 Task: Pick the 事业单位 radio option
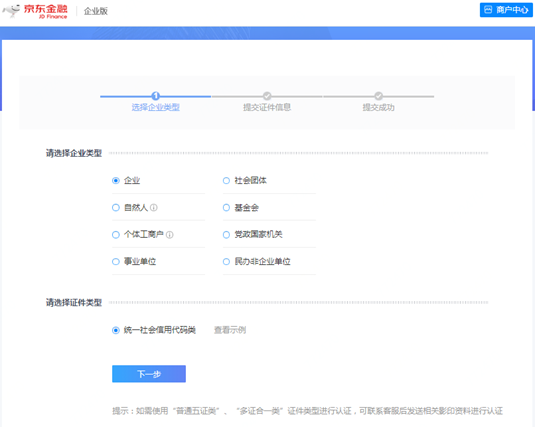116,262
